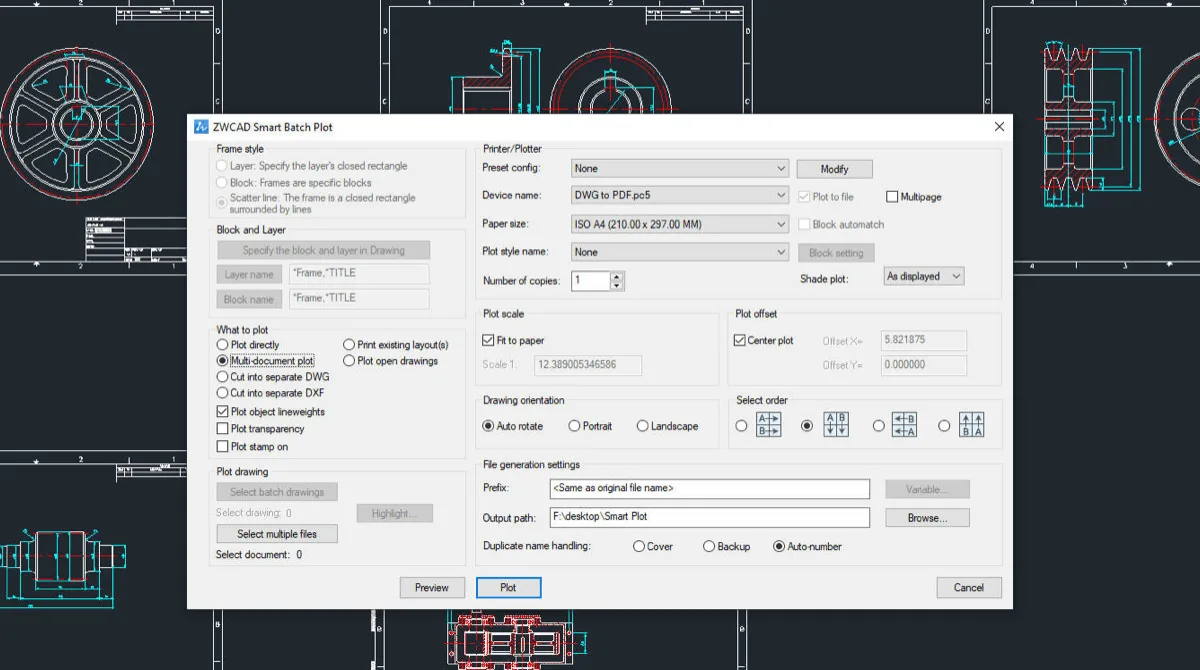
Task: Select the Multi-document plot radio button
Action: tap(222, 361)
